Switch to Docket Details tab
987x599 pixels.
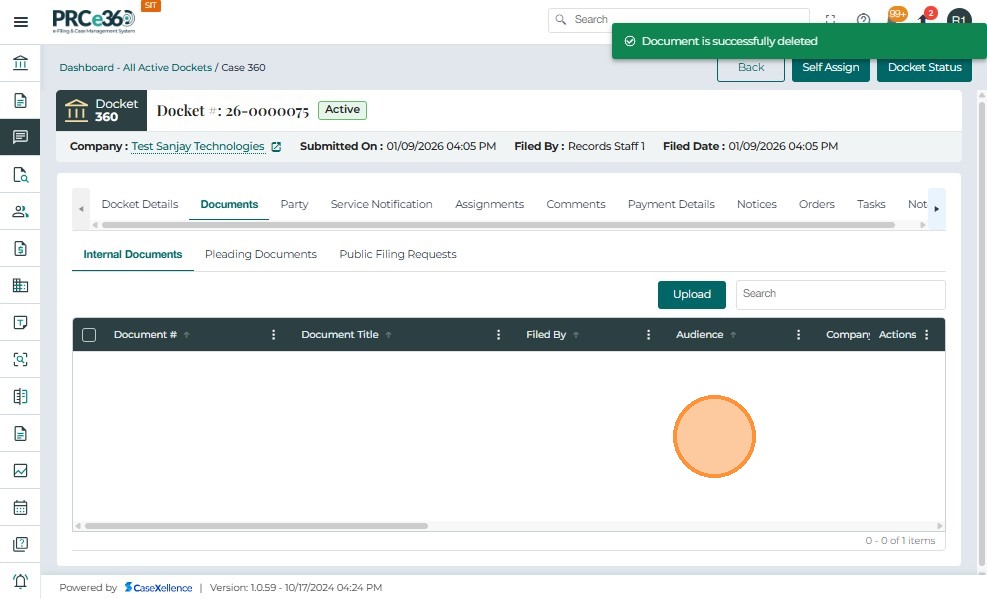[x=140, y=204]
